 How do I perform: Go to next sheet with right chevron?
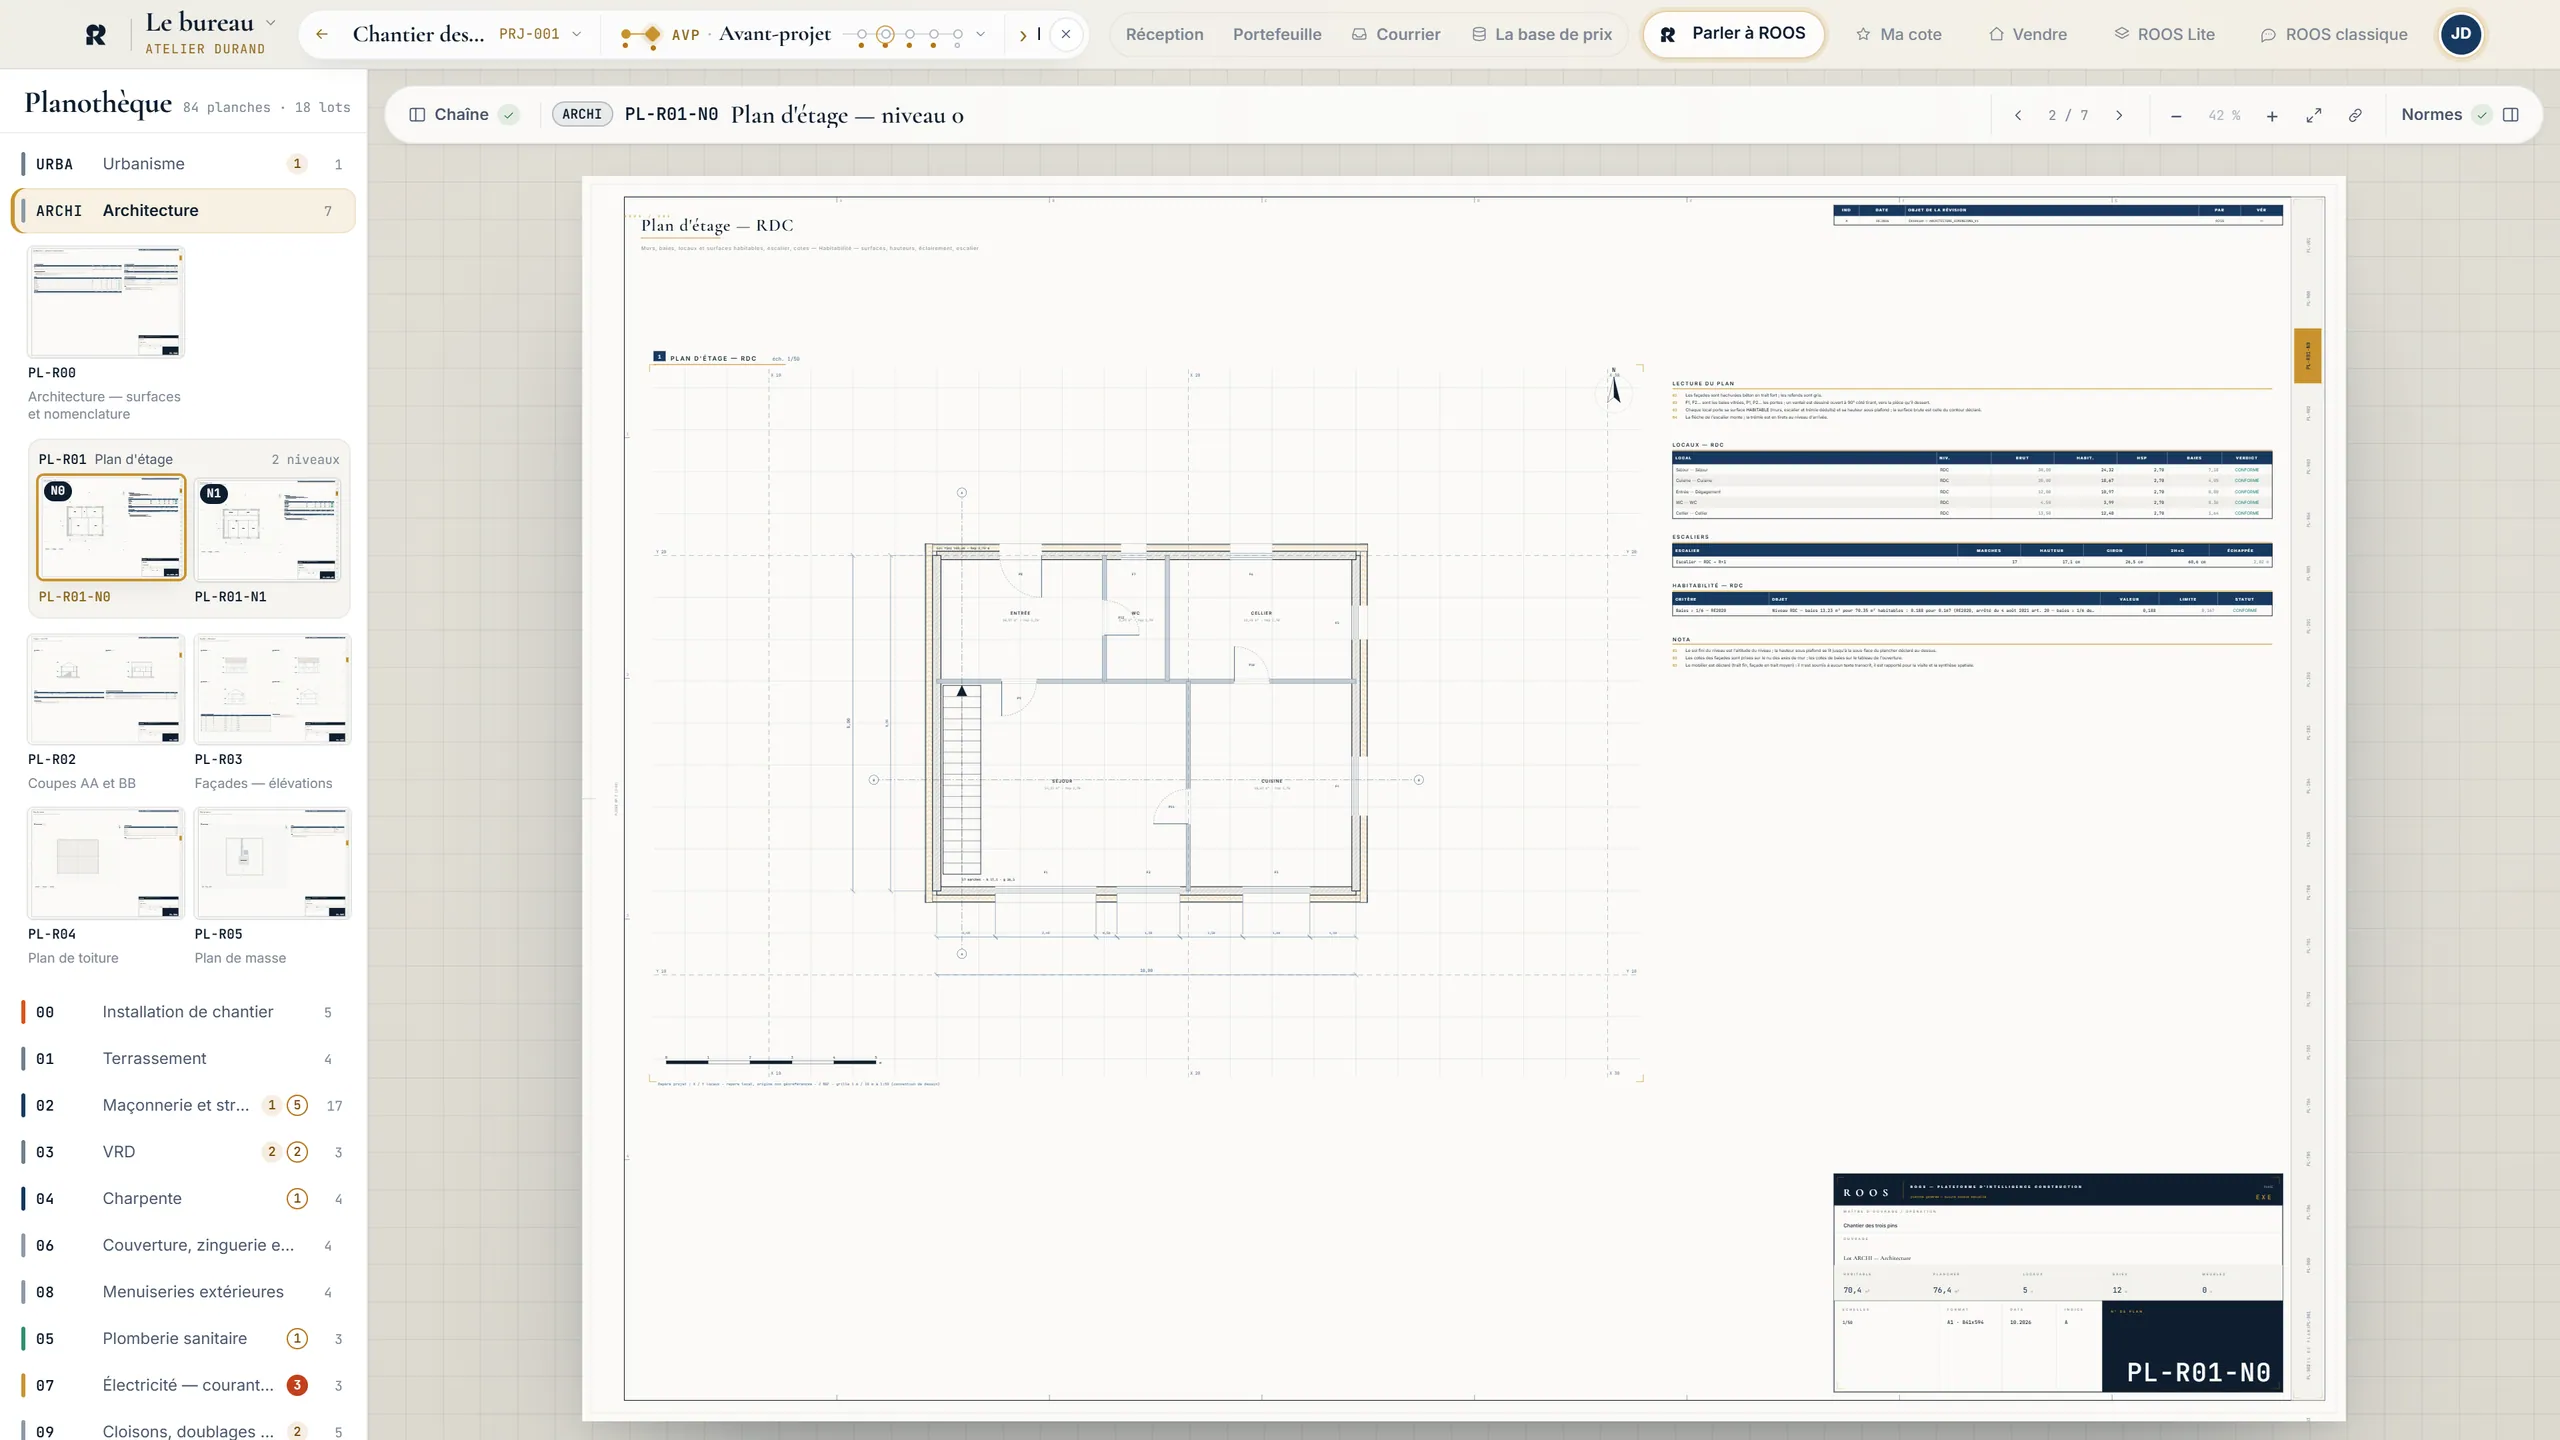coord(2119,115)
